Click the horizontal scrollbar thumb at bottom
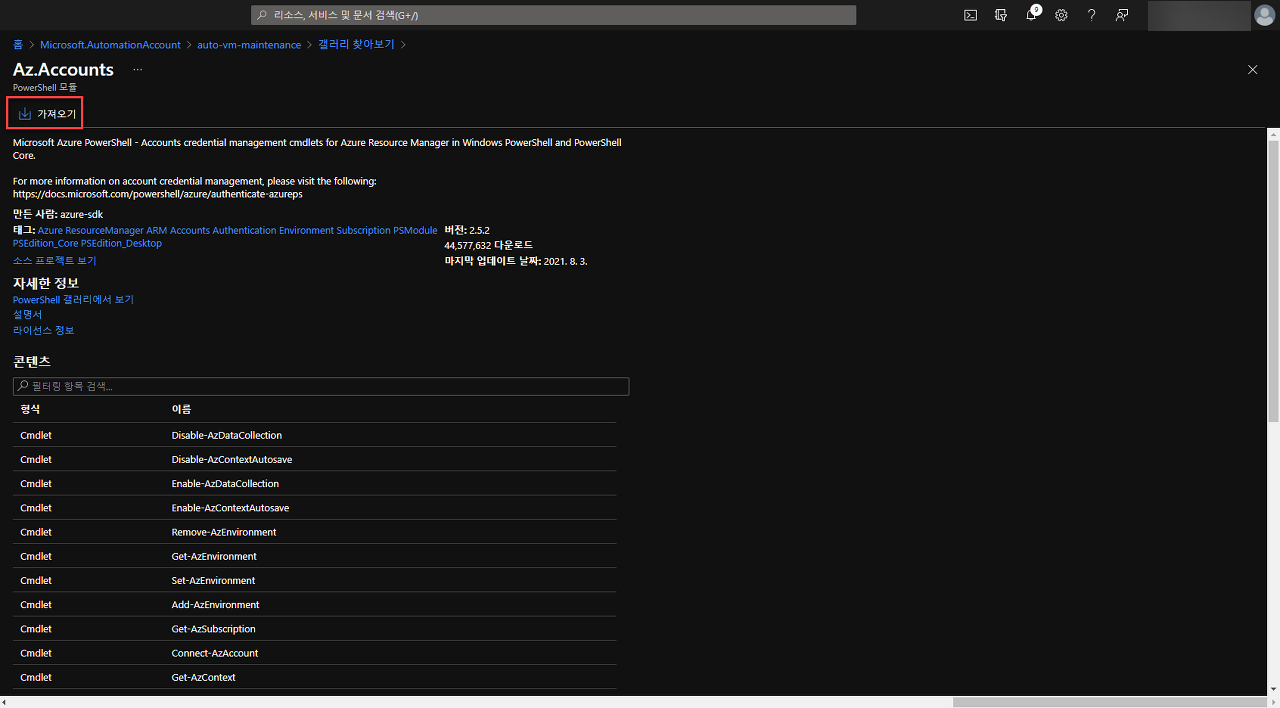This screenshot has height=708, width=1280. click(x=1110, y=702)
